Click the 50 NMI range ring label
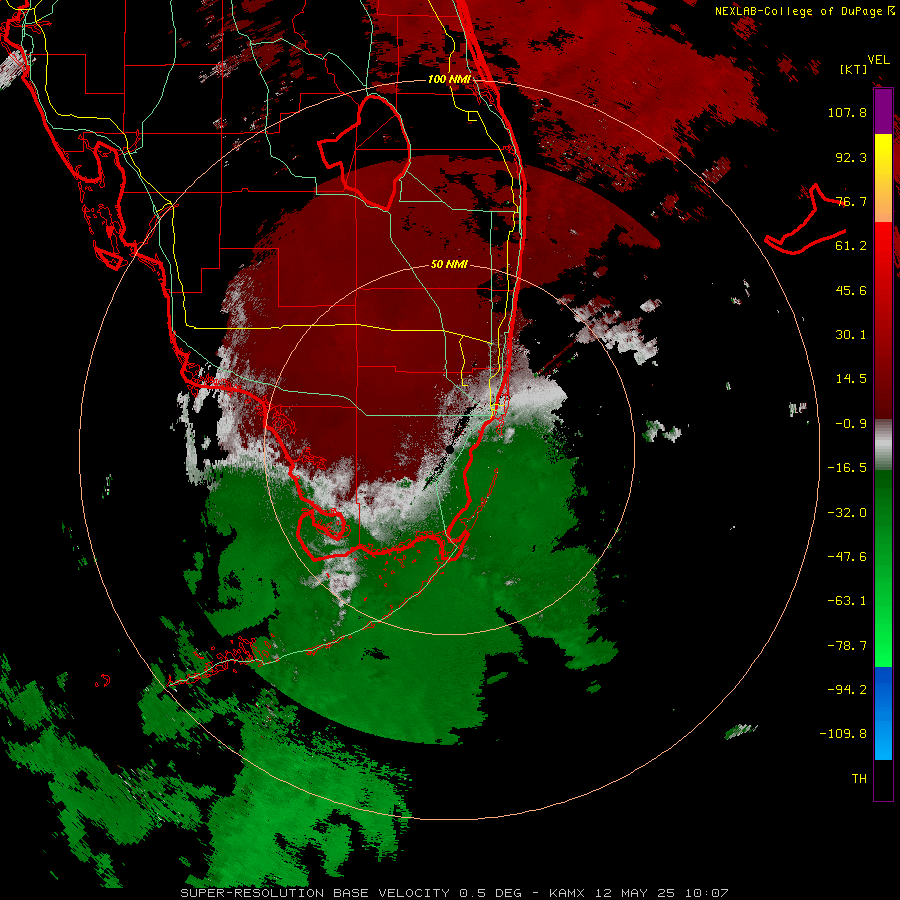The height and width of the screenshot is (900, 900). [x=449, y=265]
